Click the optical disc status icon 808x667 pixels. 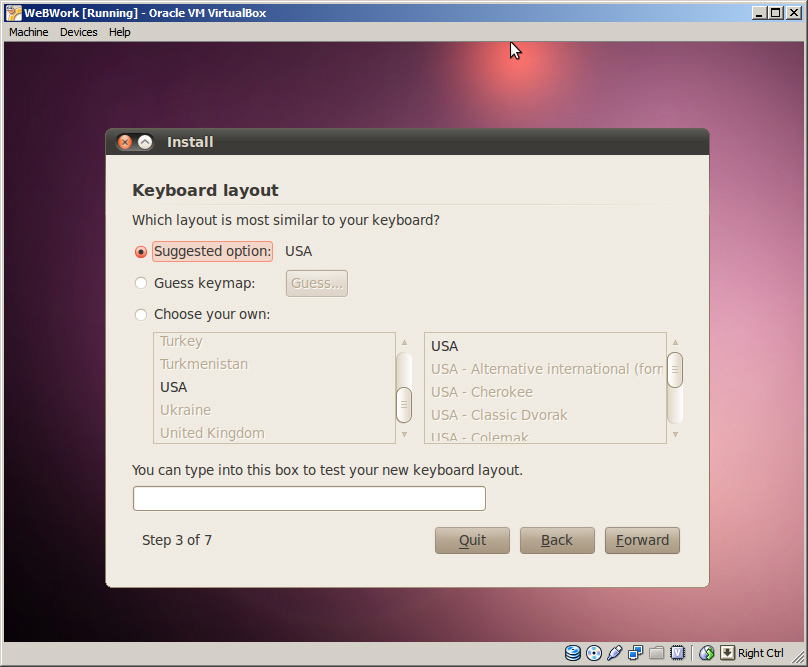point(594,653)
